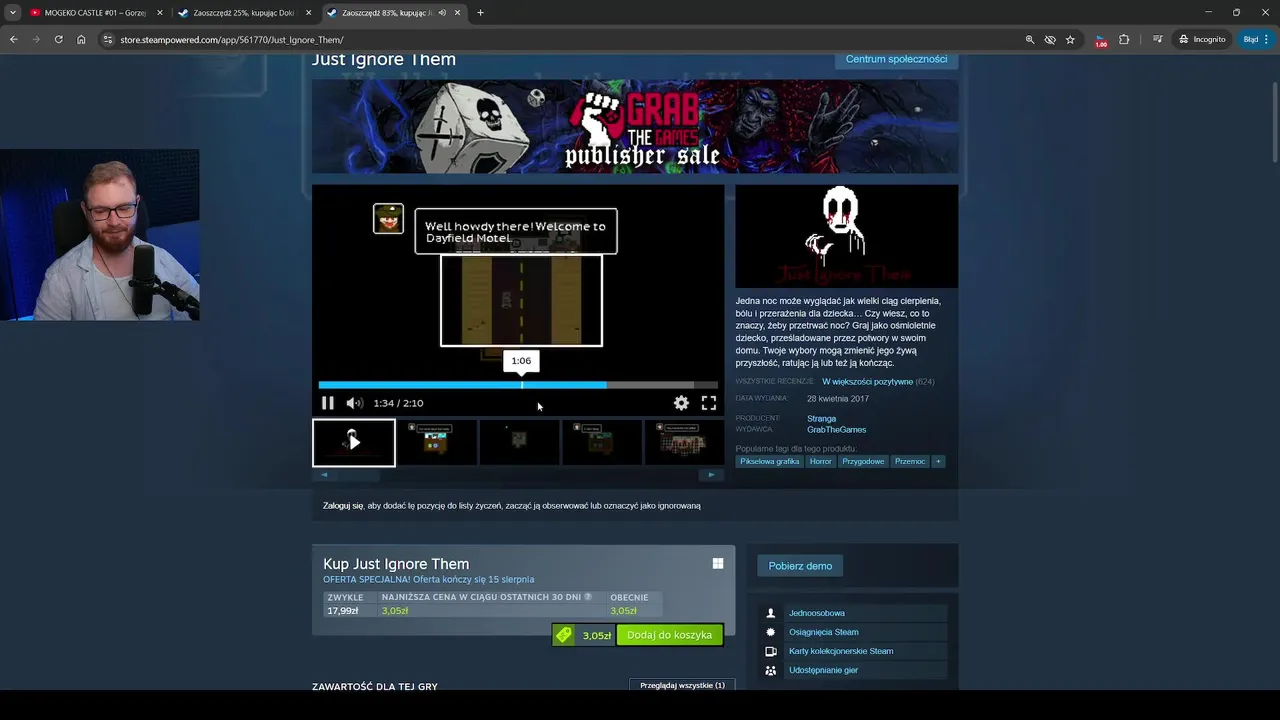
Task: Select the fourth screenshot thumbnail
Action: coord(602,442)
